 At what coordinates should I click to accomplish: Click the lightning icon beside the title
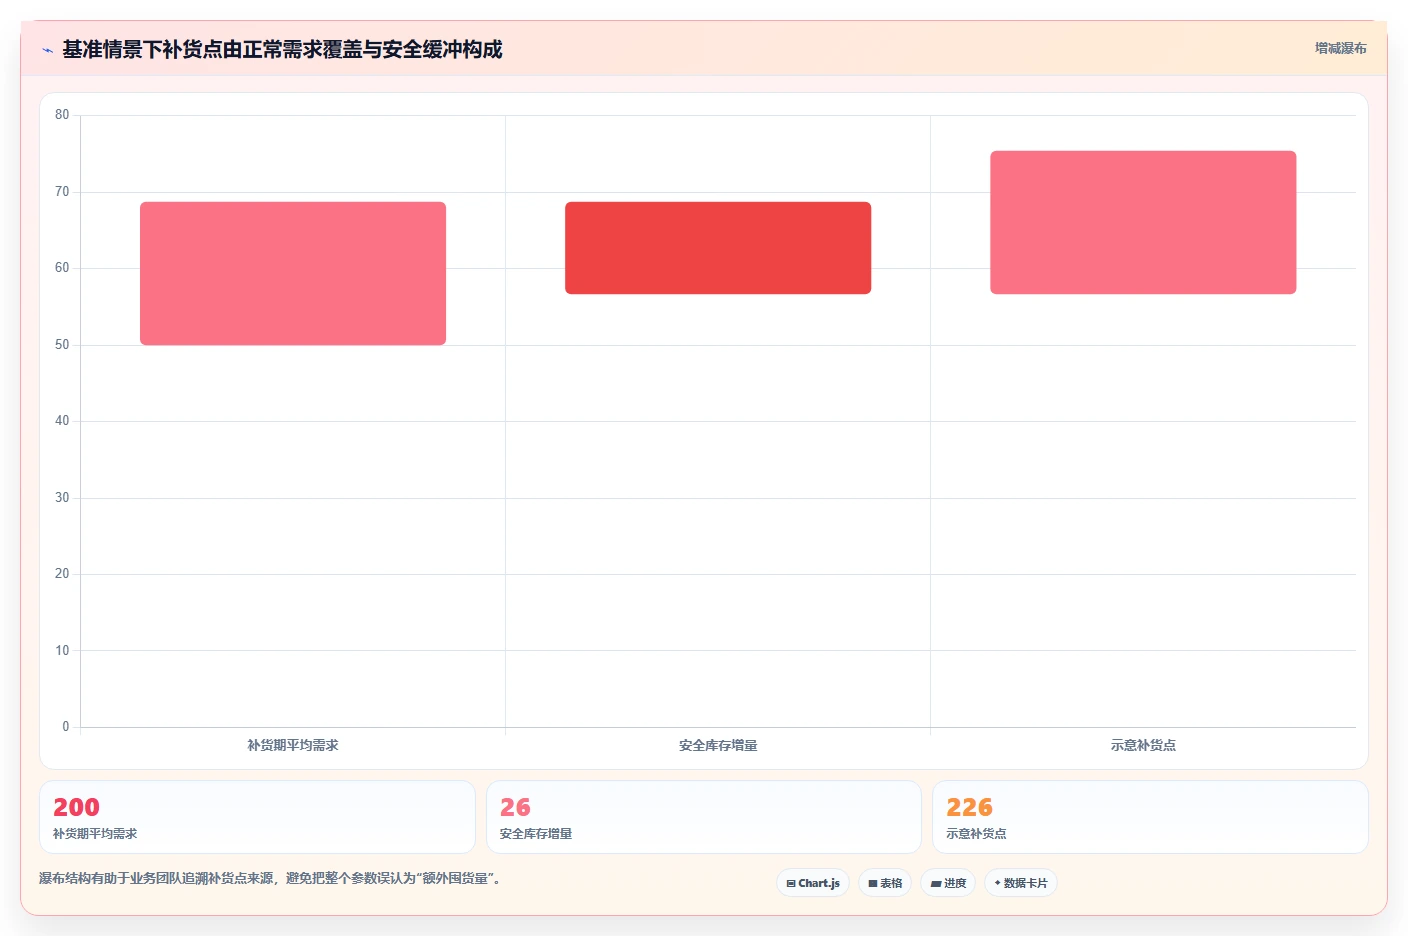47,50
